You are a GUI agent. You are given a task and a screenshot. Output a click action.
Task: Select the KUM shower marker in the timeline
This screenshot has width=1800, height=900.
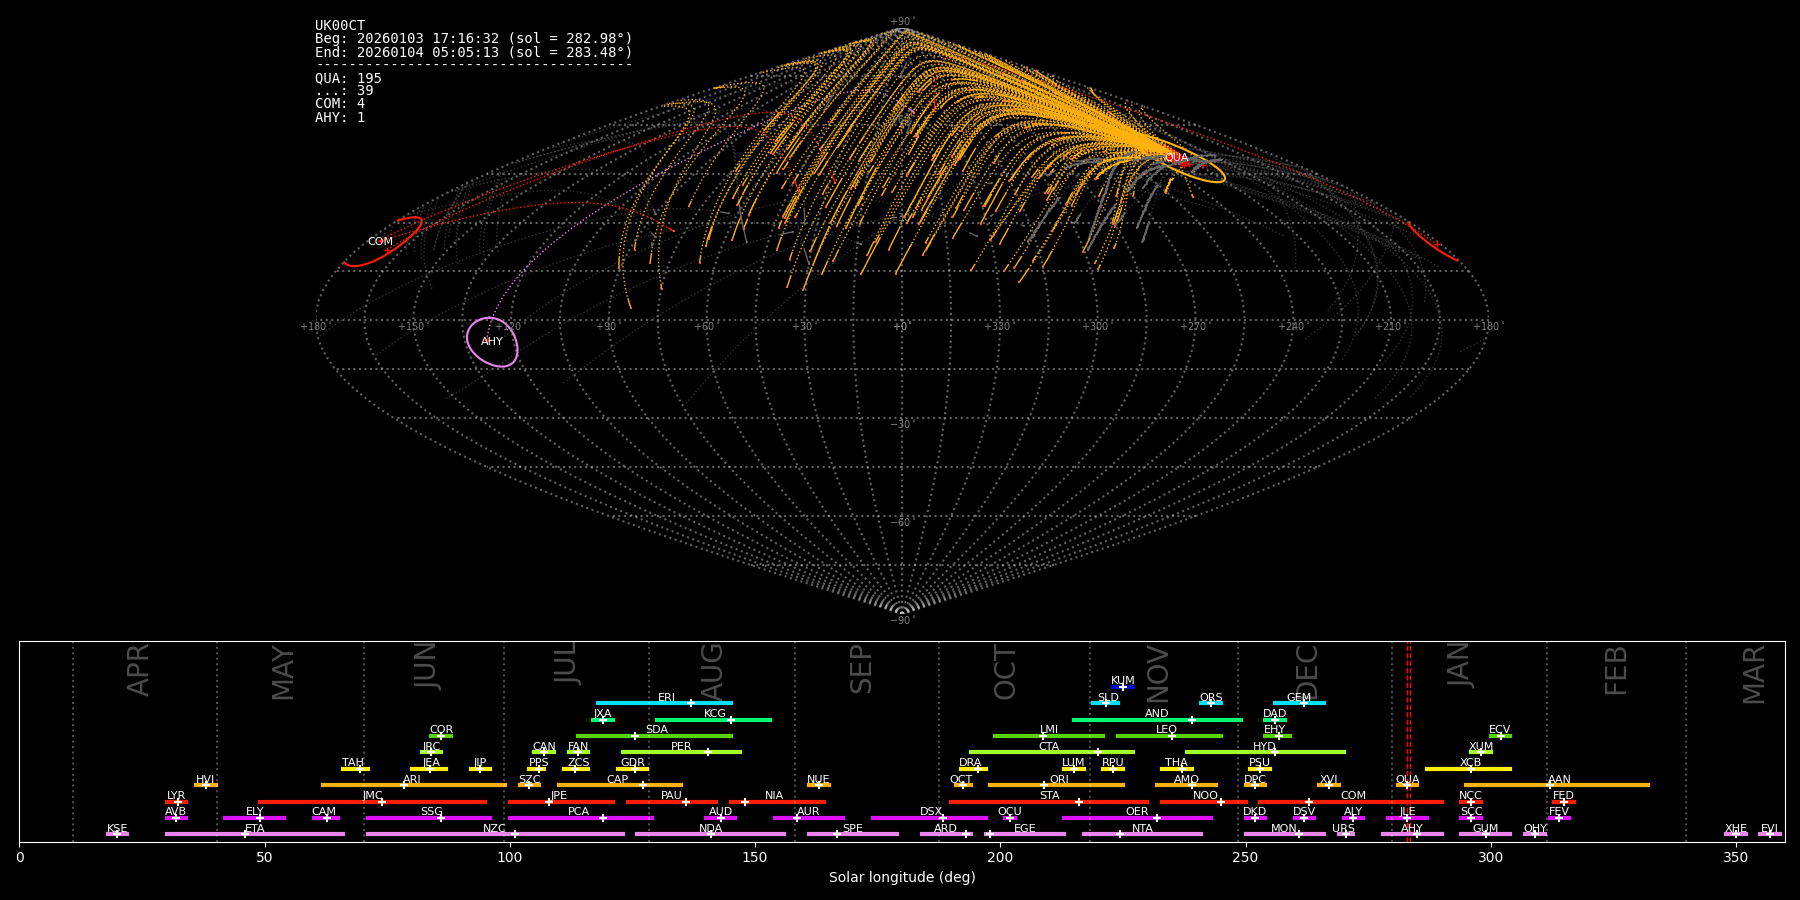coord(1123,687)
